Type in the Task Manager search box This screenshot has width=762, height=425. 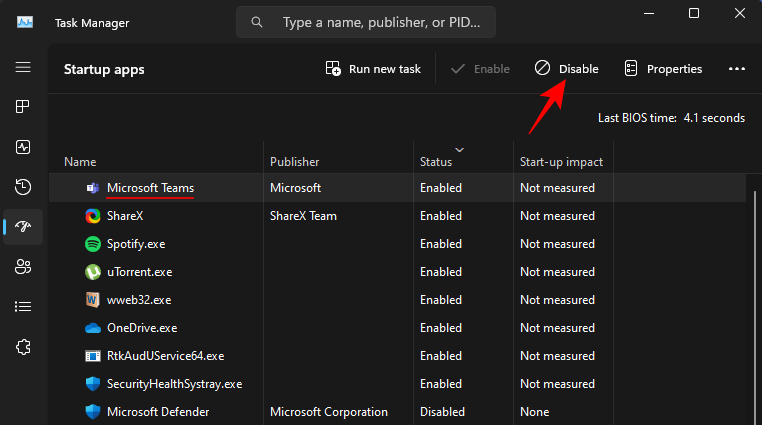[380, 21]
